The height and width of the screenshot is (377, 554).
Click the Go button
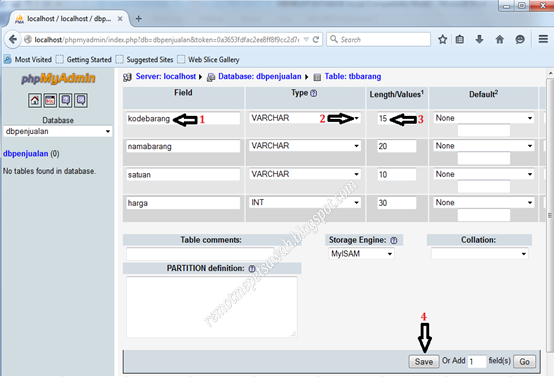tap(524, 361)
